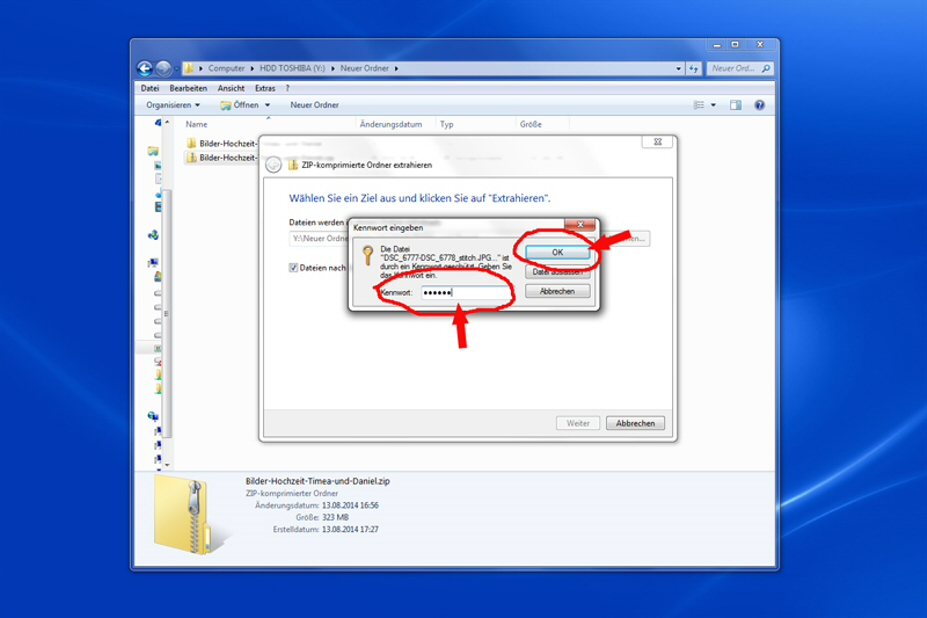
Task: Click the refresh icon beside address bar
Action: pyautogui.click(x=693, y=69)
